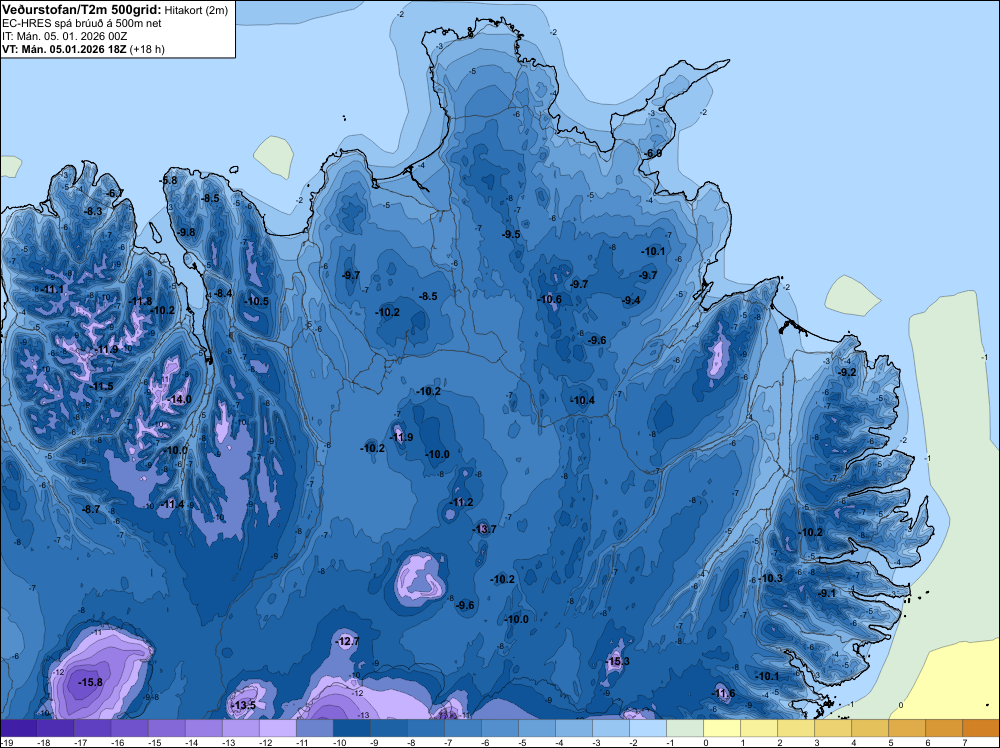This screenshot has height=748, width=1000.
Task: Click the -10.5 temperature value
Action: tap(257, 302)
